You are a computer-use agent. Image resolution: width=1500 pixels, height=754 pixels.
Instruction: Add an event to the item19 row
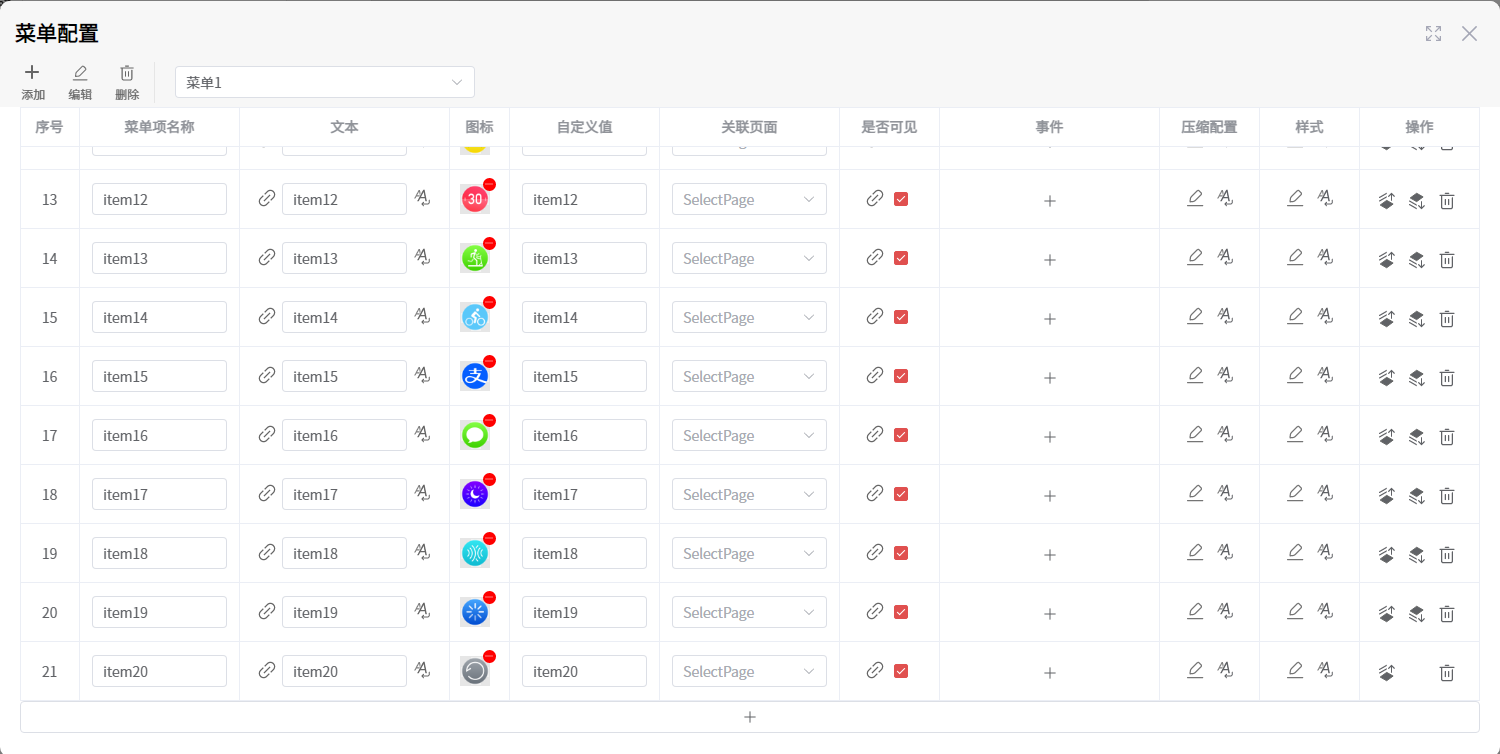pyautogui.click(x=1049, y=613)
